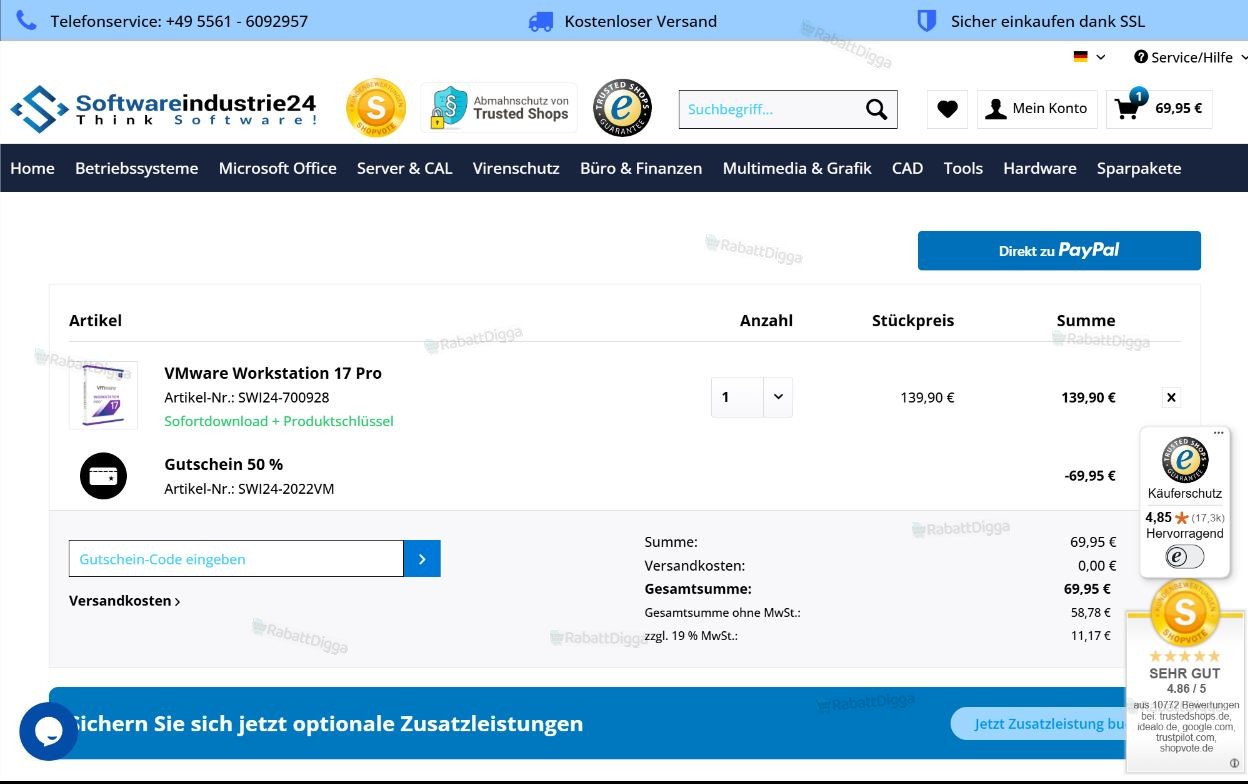Image resolution: width=1248 pixels, height=784 pixels.
Task: Open Microsoft Office menu
Action: click(x=278, y=168)
